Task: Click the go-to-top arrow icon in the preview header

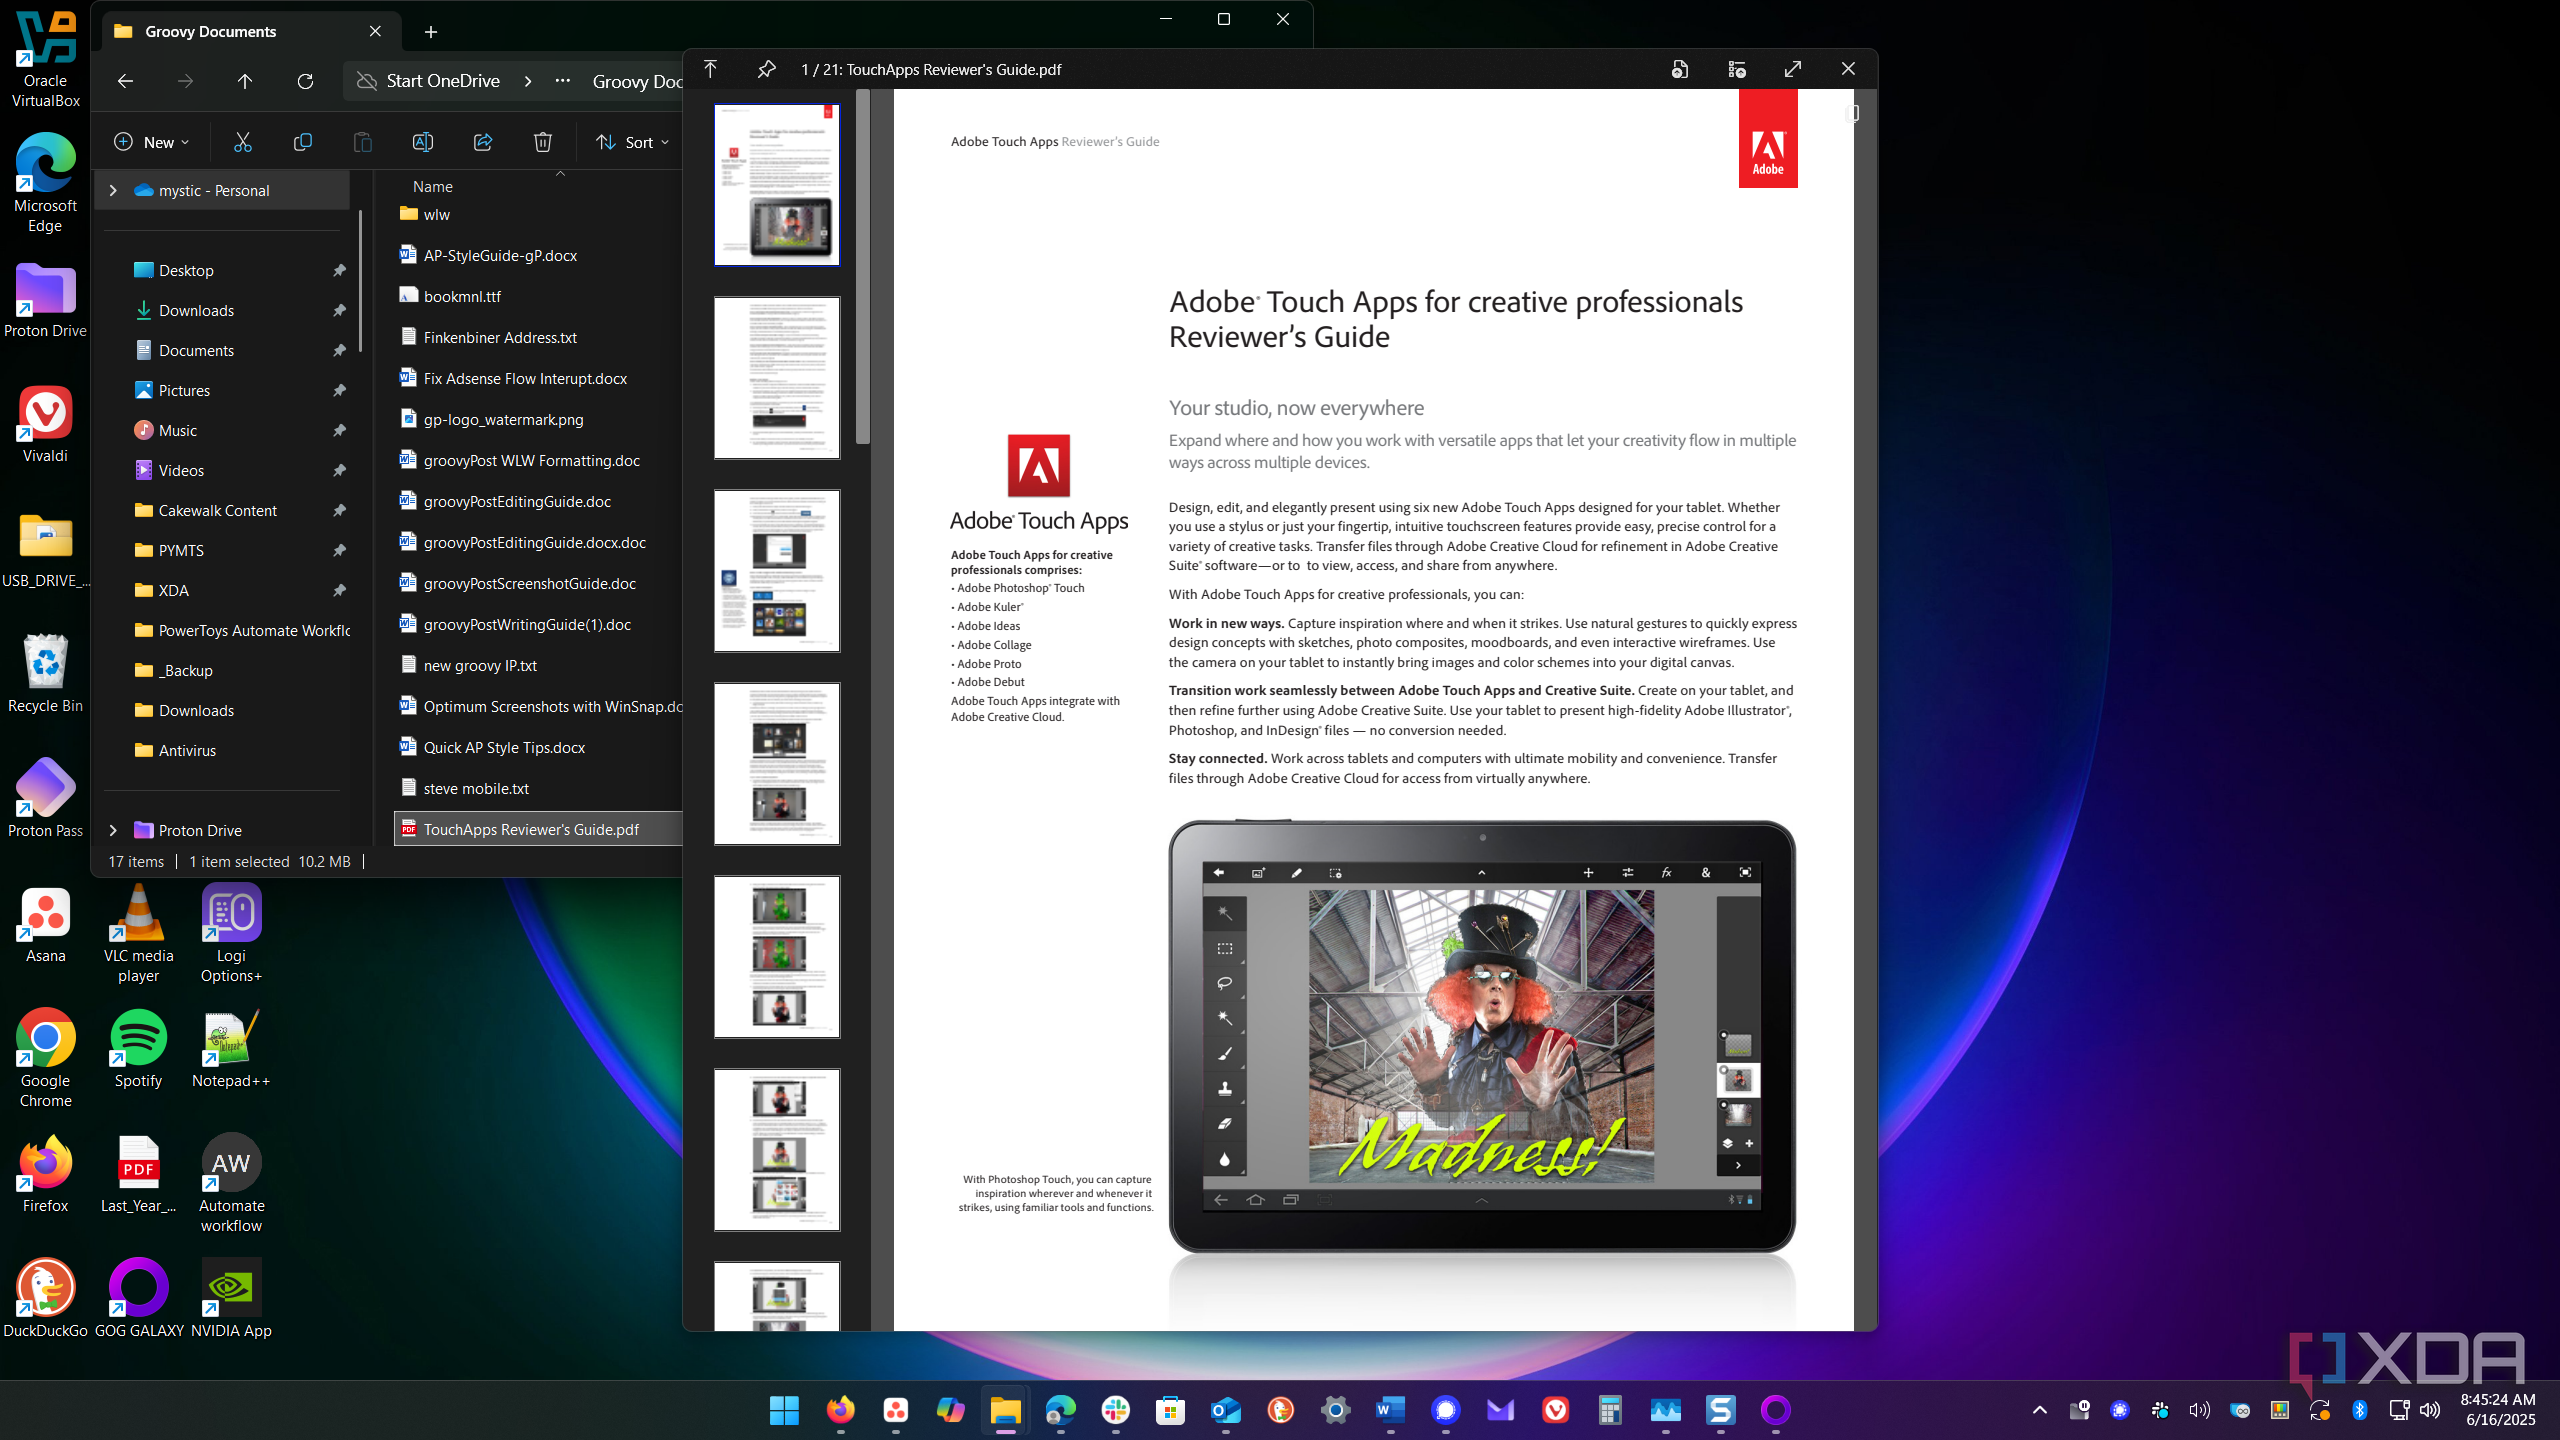Action: tap(710, 69)
